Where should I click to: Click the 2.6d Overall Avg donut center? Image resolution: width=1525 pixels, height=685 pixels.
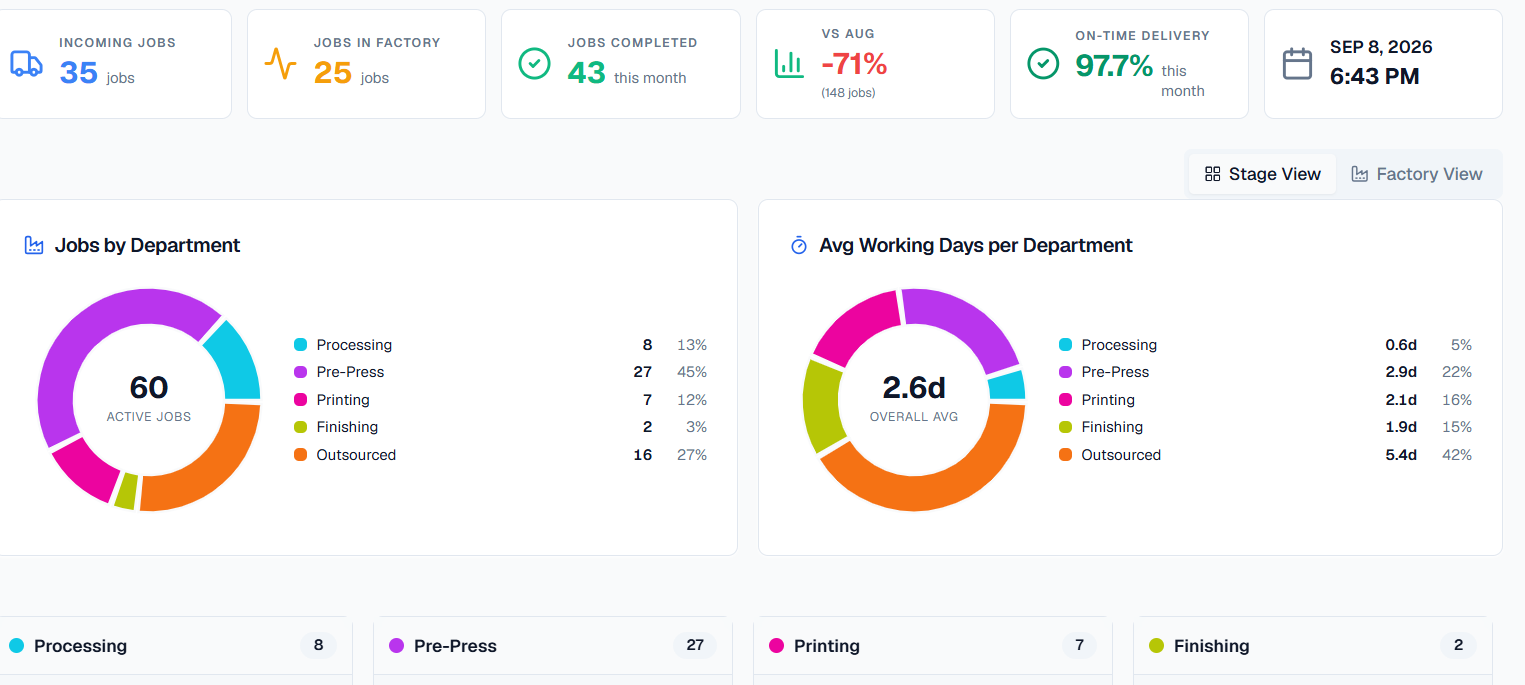(914, 398)
